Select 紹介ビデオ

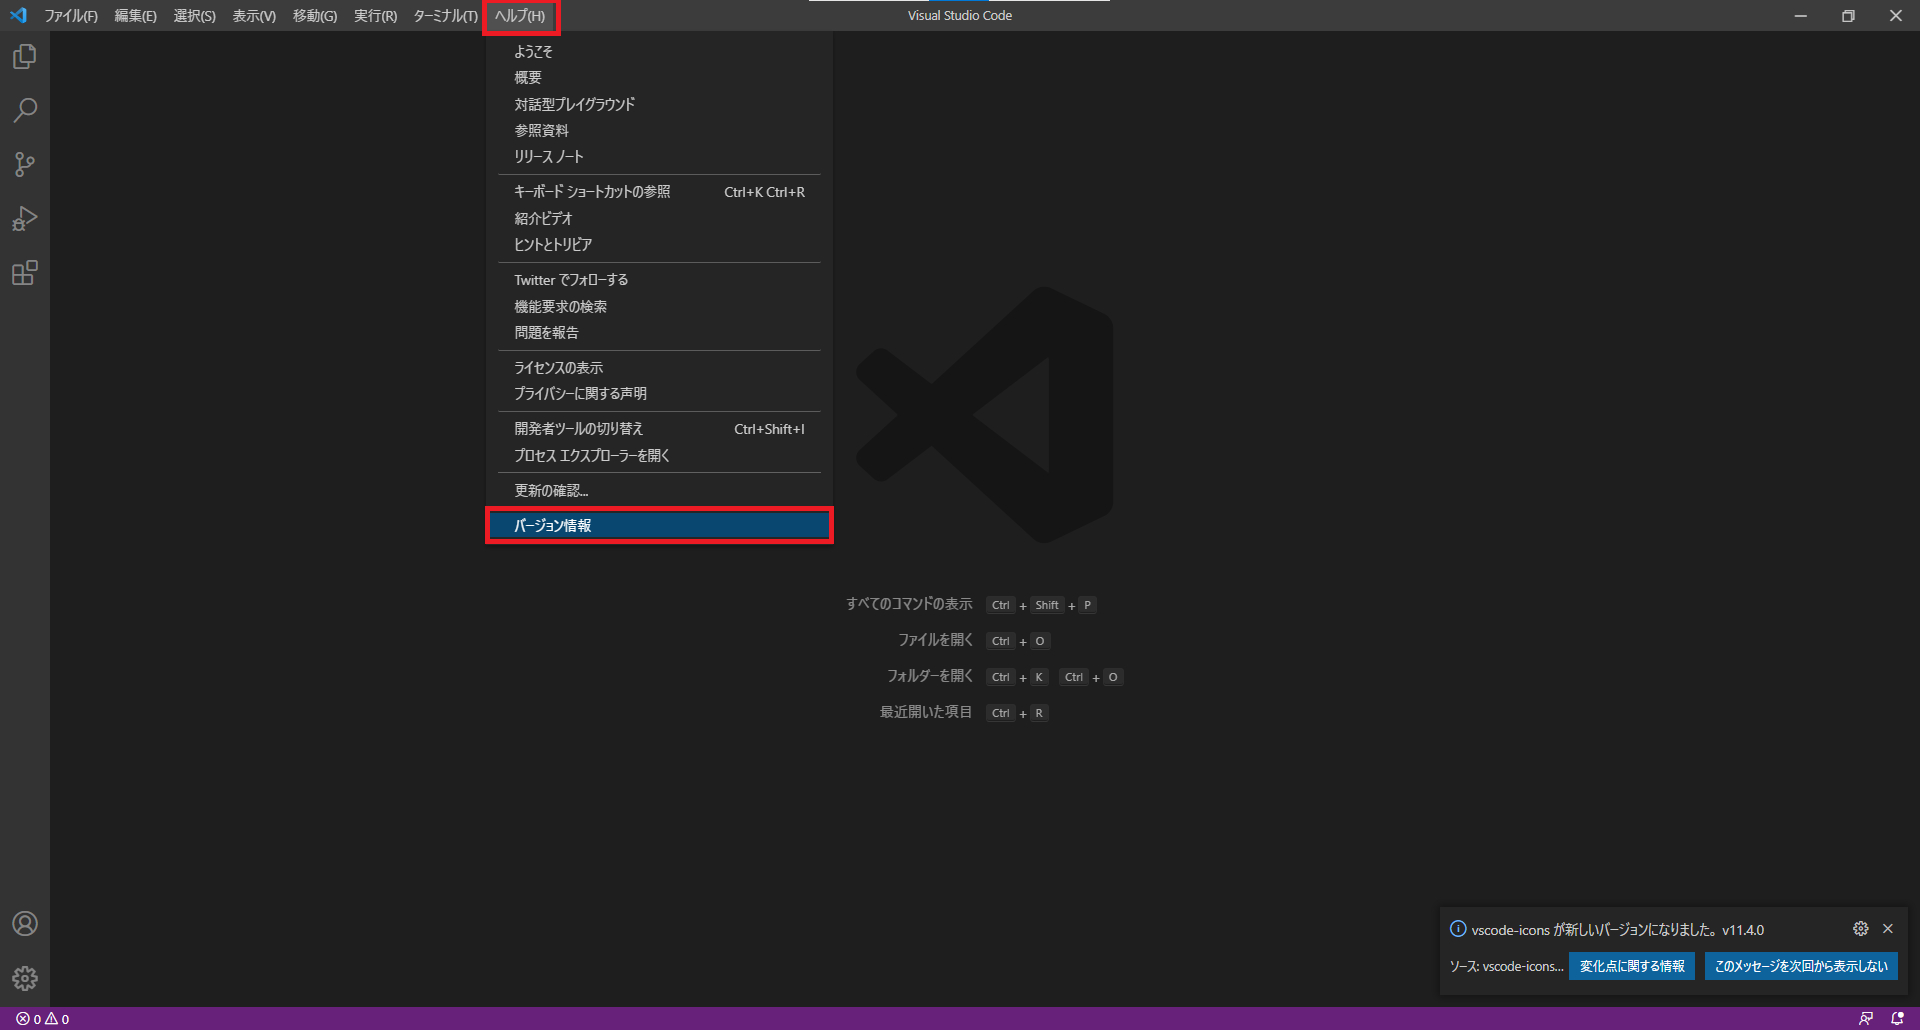(x=659, y=218)
